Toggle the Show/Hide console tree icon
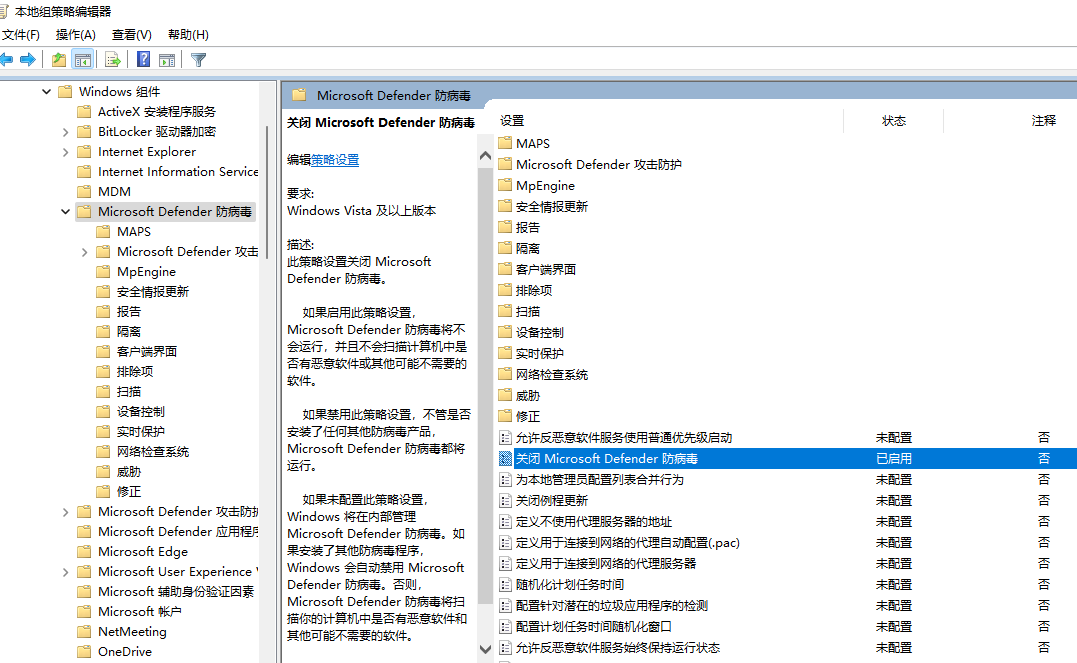This screenshot has width=1077, height=663. [x=82, y=60]
